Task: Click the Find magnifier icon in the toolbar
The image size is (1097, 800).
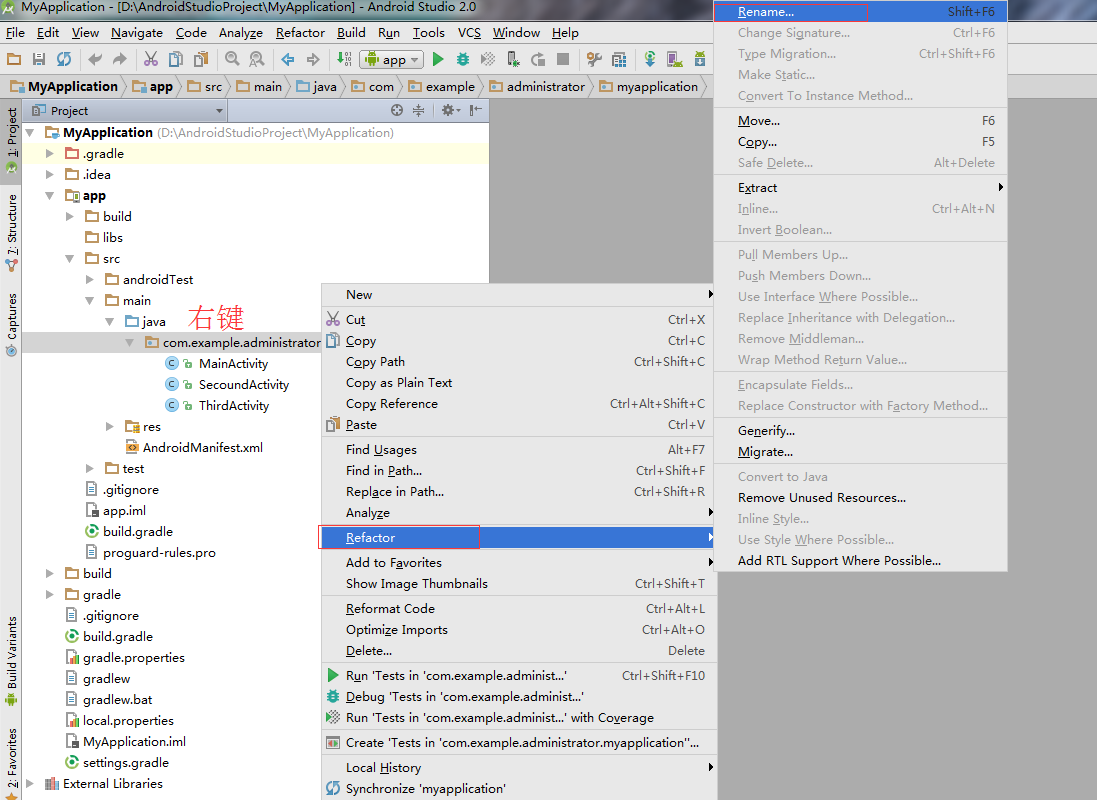Action: [232, 60]
